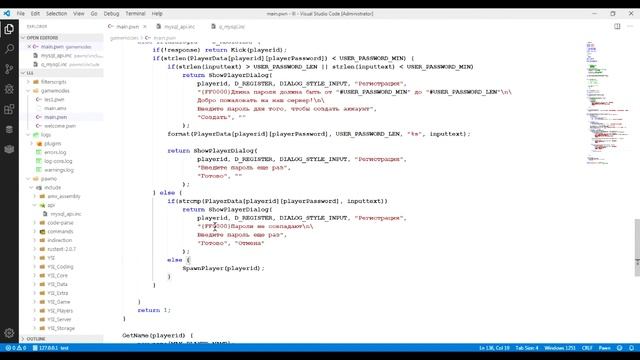Open the Edit menu
This screenshot has width=640, height=360.
36,13
